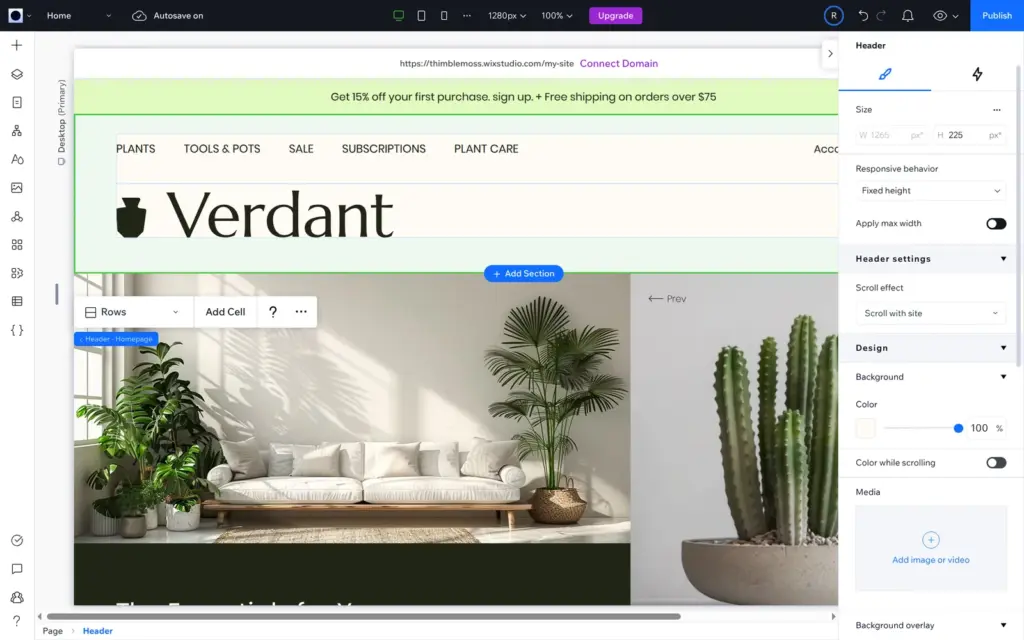Select the Page breadcrumb
This screenshot has height=640, width=1024.
pos(53,631)
